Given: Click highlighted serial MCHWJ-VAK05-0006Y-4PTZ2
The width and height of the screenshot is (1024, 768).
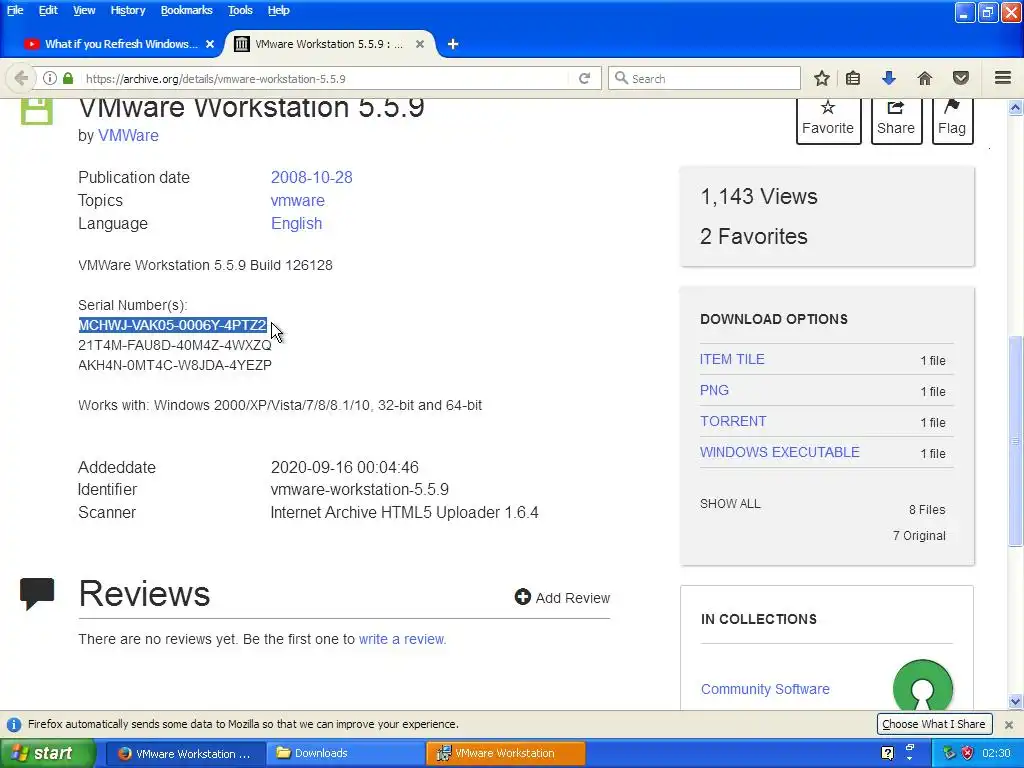Looking at the screenshot, I should point(172,325).
